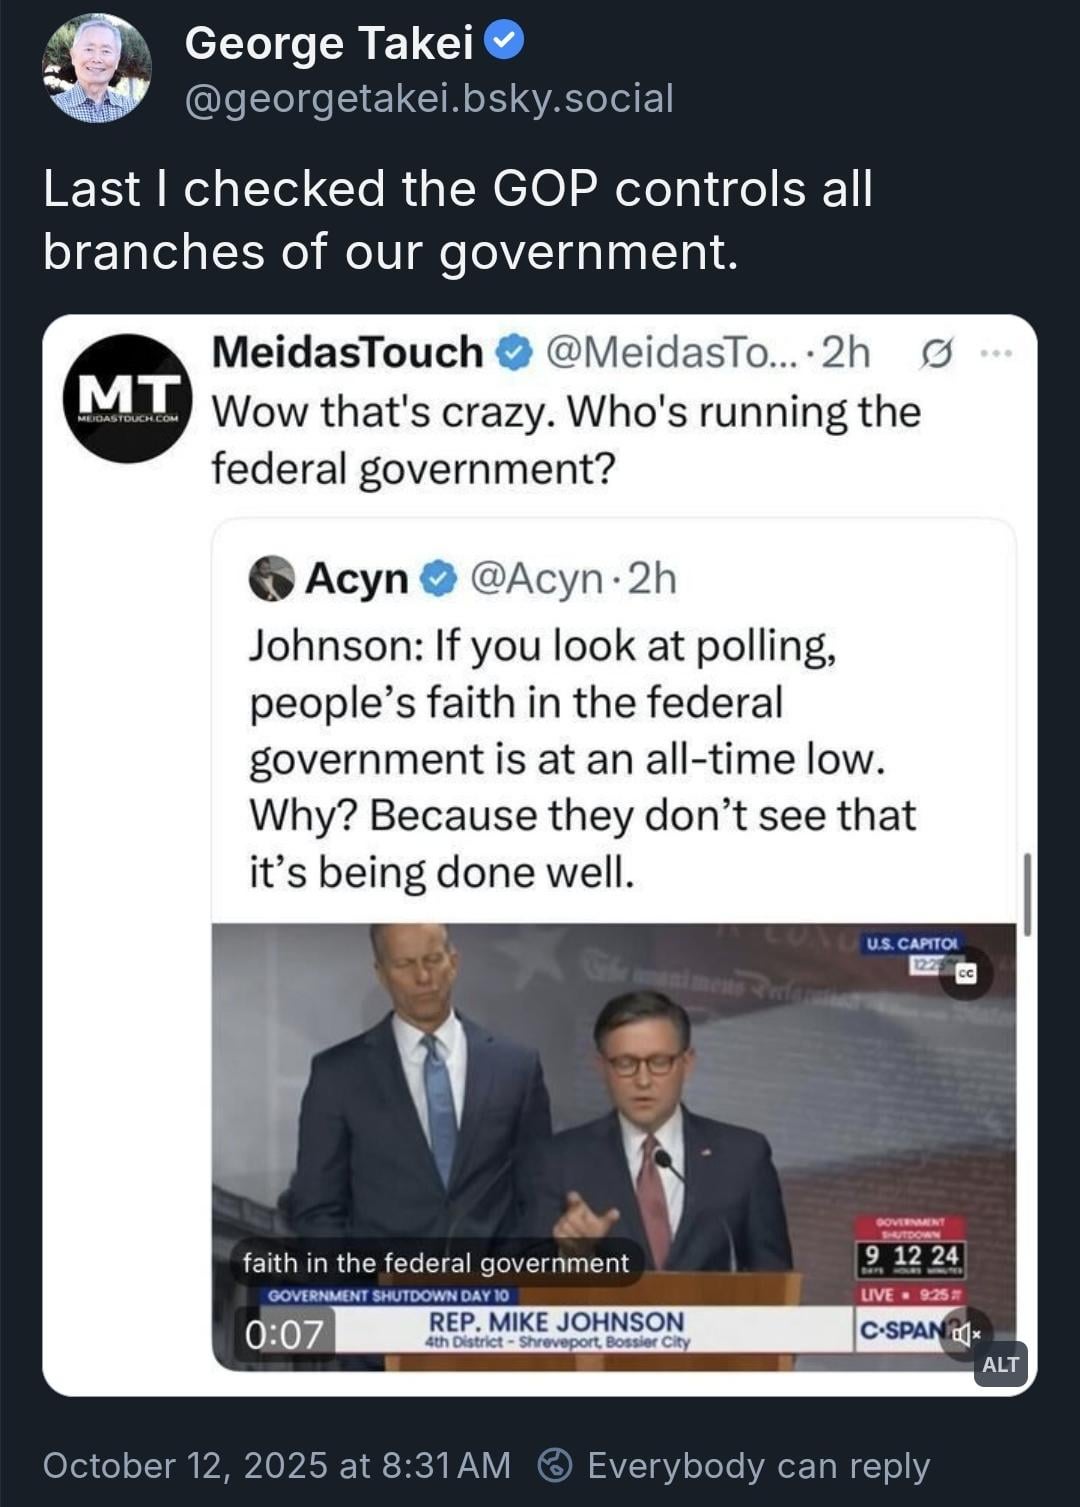Unmute the video with the speaker icon
Viewport: 1080px width, 1507px height.
coord(965,1333)
